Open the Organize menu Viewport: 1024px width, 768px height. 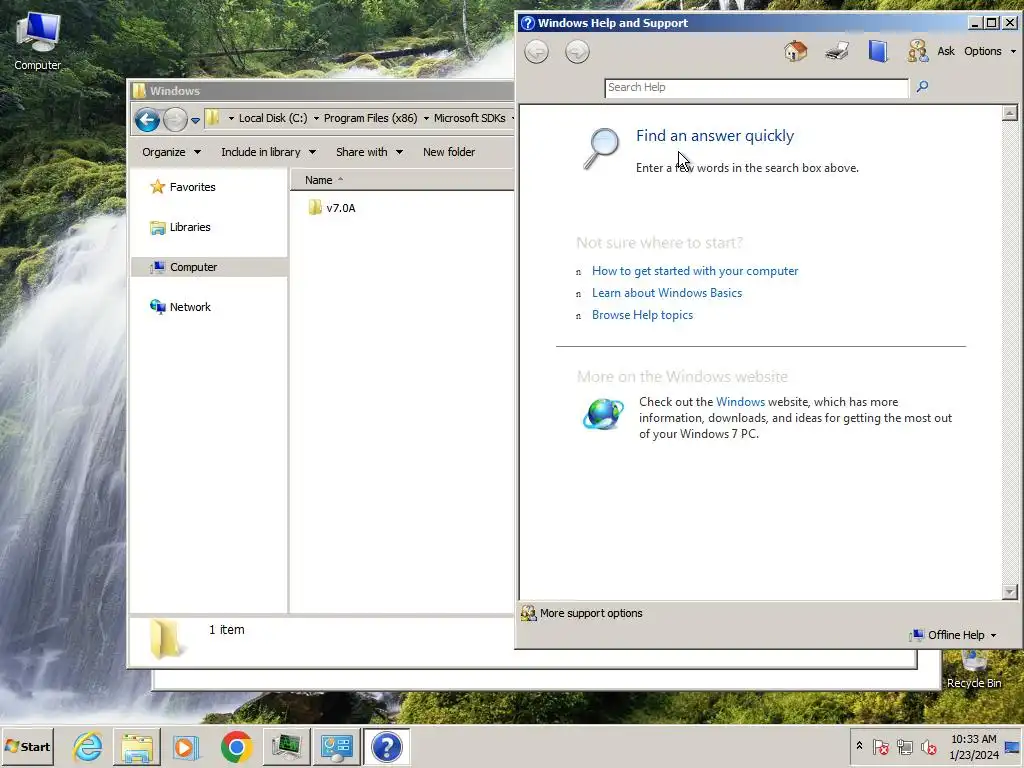(x=171, y=152)
